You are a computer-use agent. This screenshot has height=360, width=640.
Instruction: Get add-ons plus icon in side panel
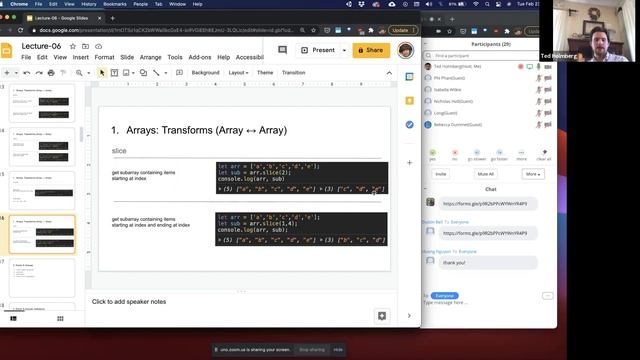409,162
